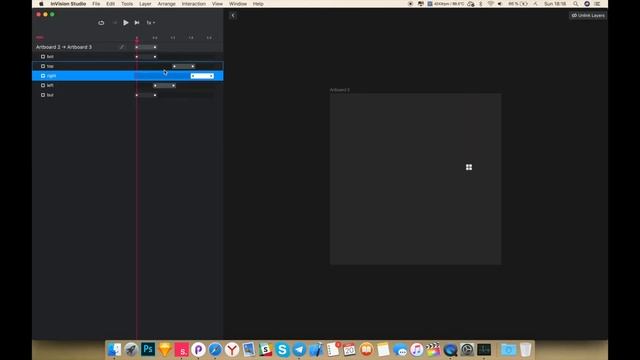640x360 pixels.
Task: Open Spotlight search in the menu bar
Action: (576, 4)
